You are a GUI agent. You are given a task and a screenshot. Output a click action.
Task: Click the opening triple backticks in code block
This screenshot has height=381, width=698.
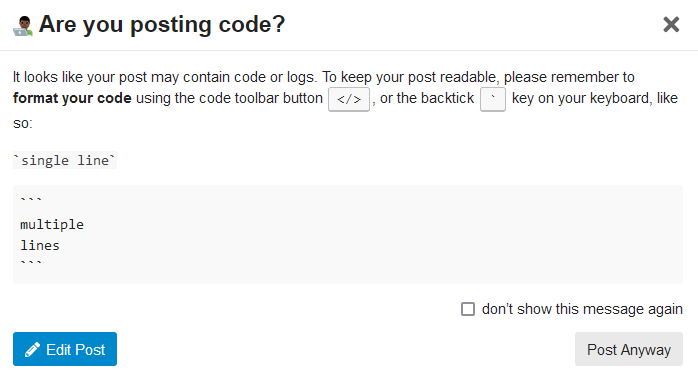click(31, 200)
